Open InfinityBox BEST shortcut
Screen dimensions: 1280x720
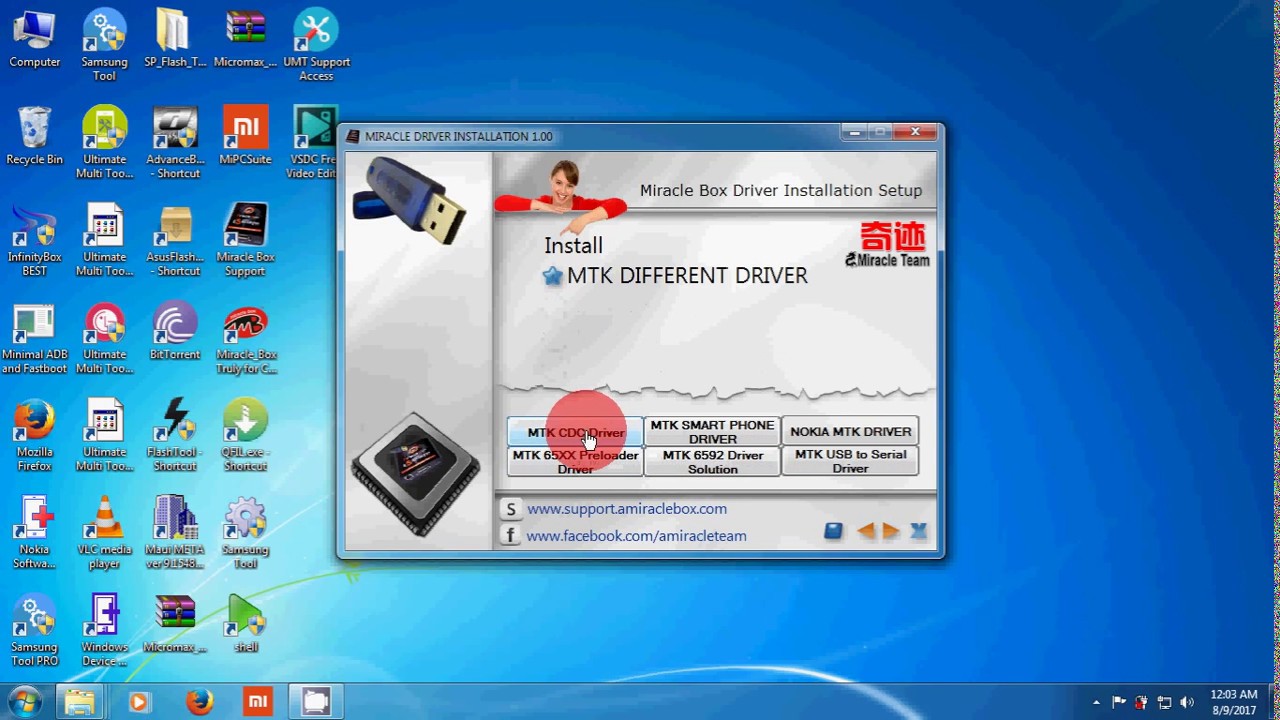[x=35, y=240]
